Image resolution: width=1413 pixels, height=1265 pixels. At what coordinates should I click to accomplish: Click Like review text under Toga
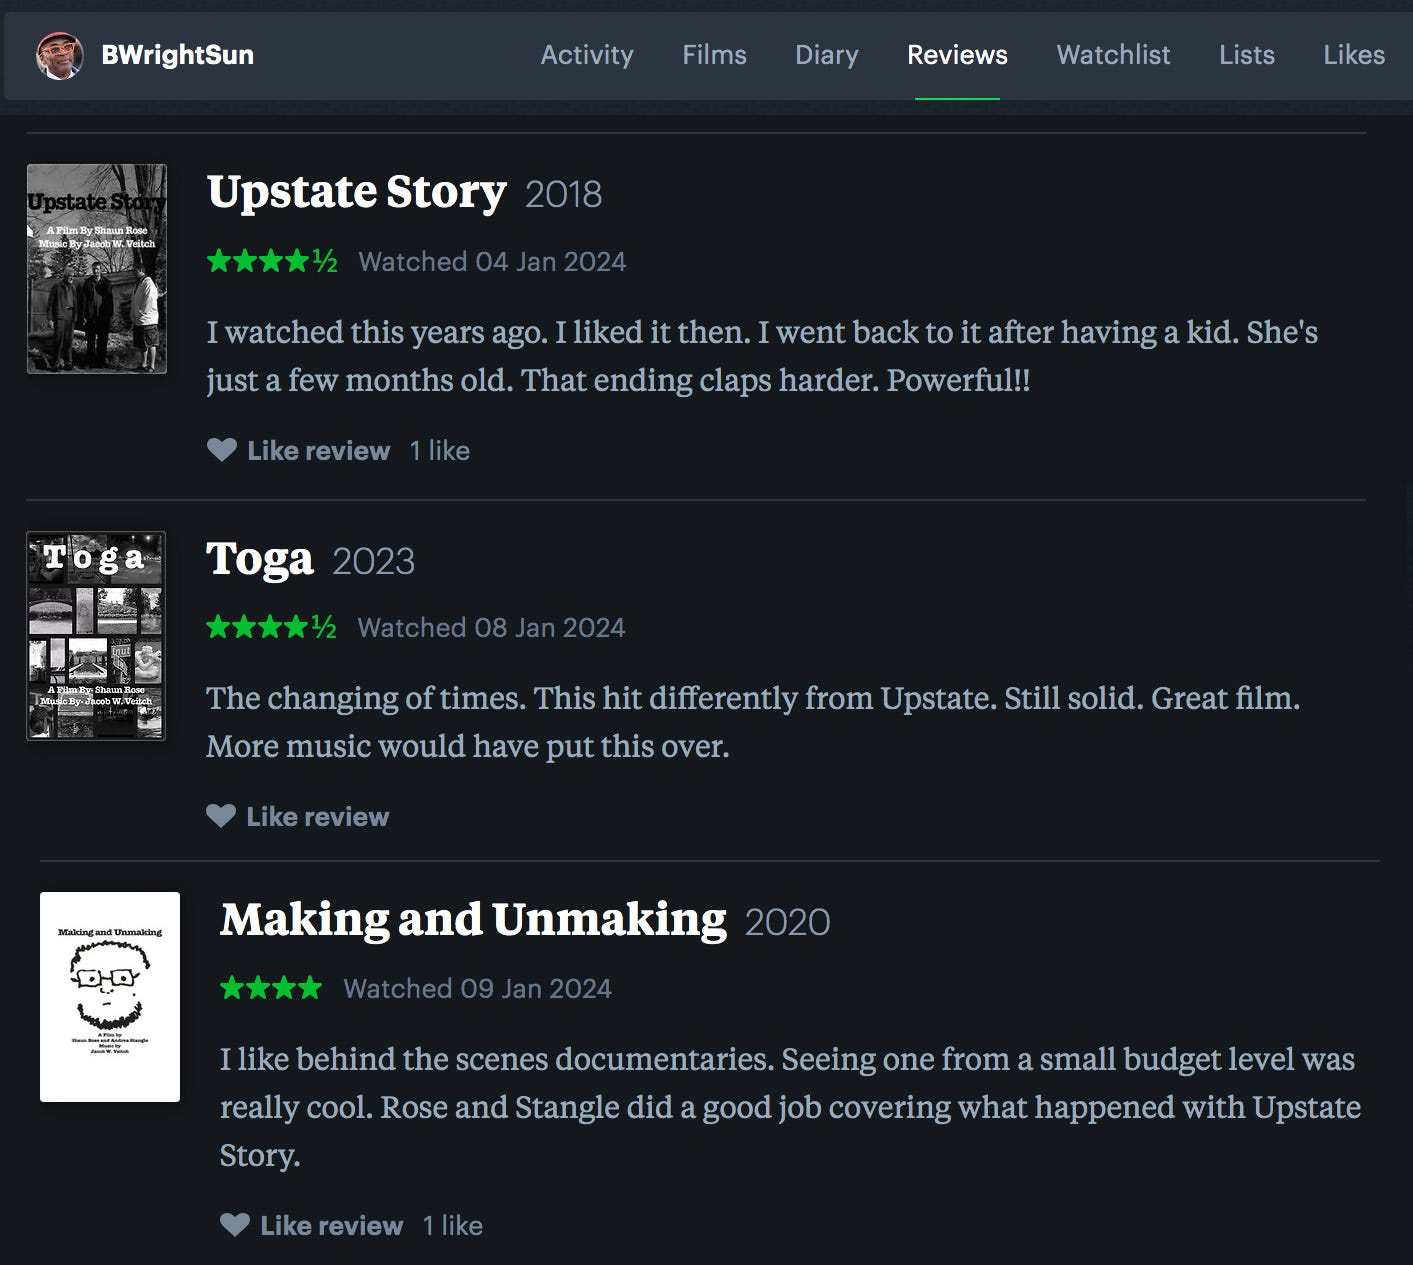pos(317,817)
